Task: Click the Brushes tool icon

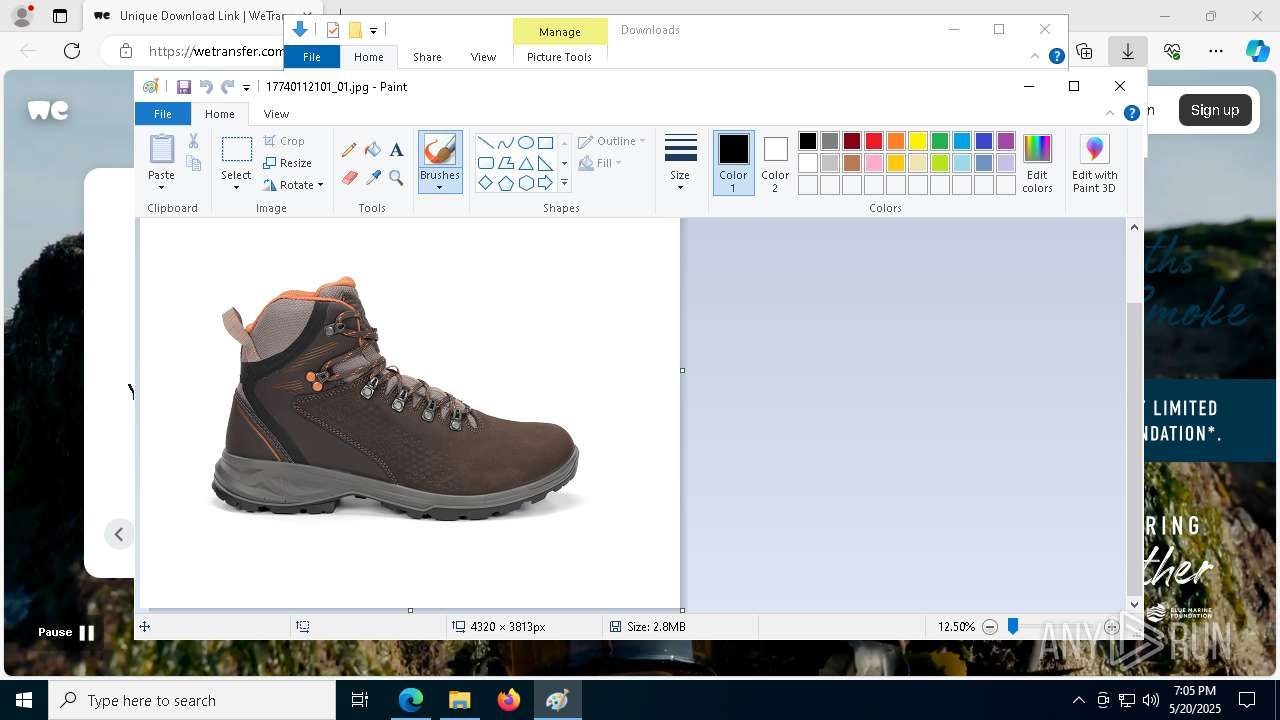Action: click(440, 150)
